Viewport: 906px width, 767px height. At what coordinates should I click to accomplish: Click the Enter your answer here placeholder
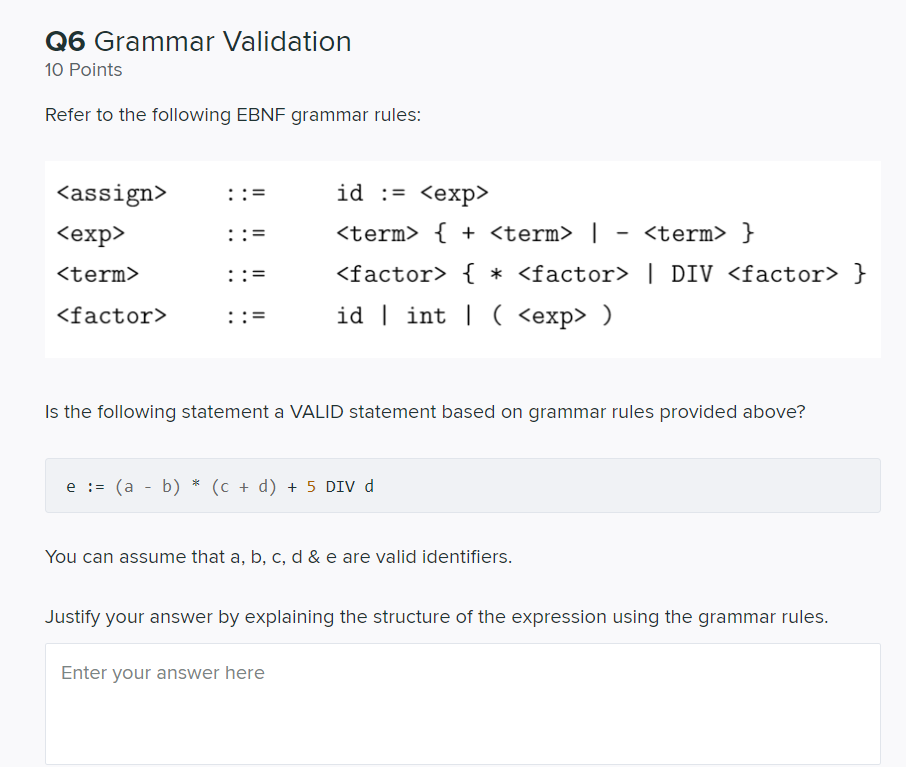click(163, 672)
